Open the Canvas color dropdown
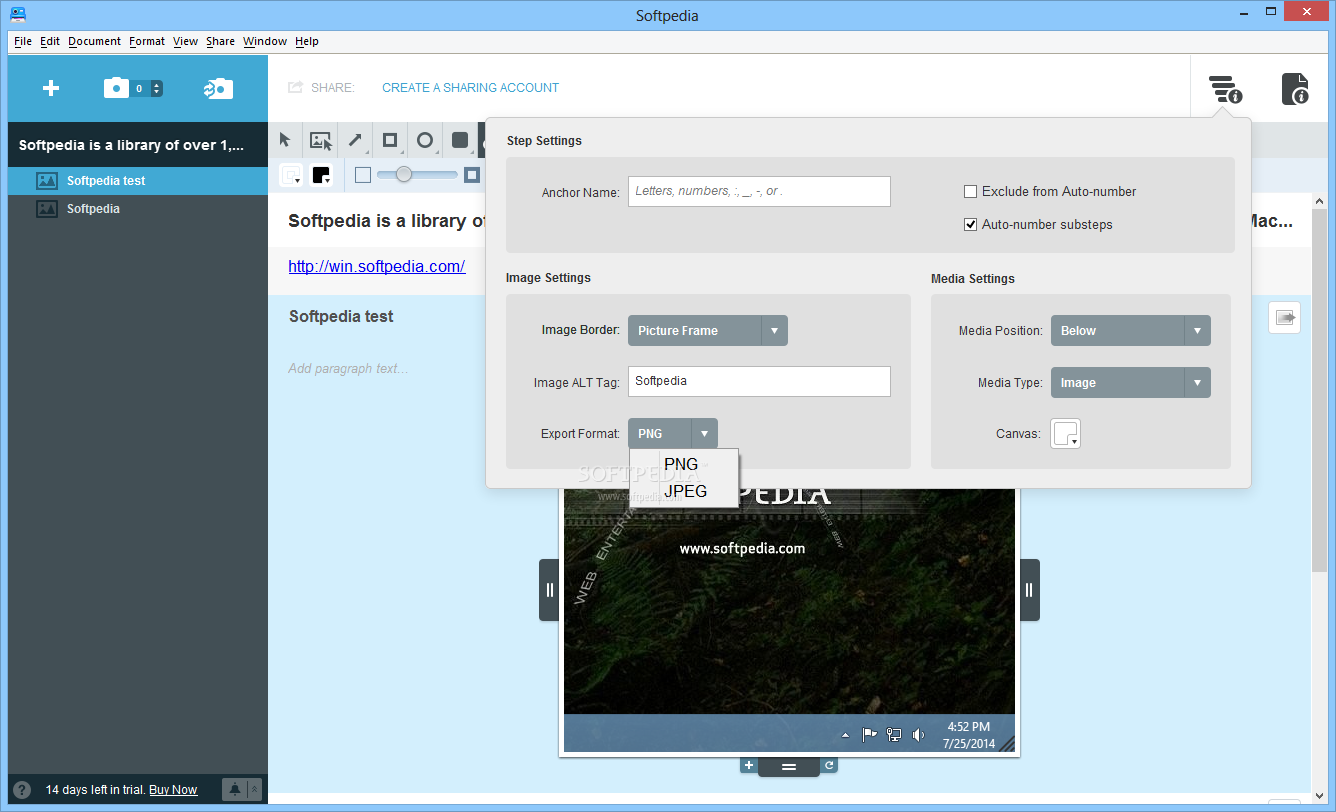This screenshot has width=1336, height=812. [x=1066, y=434]
